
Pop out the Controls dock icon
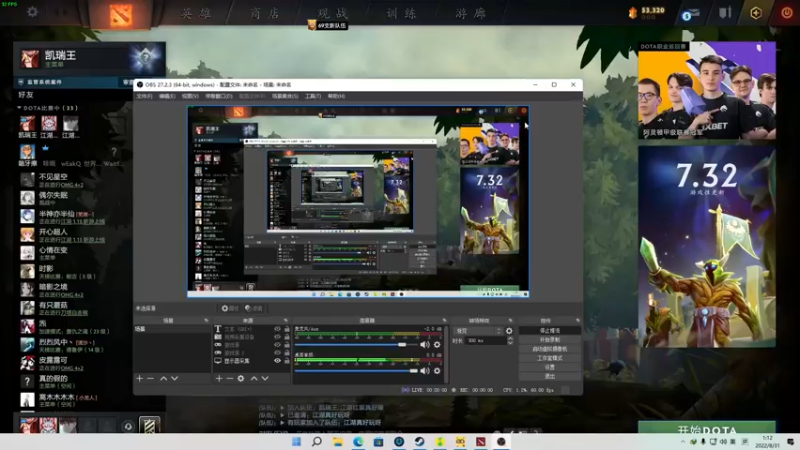(x=578, y=320)
